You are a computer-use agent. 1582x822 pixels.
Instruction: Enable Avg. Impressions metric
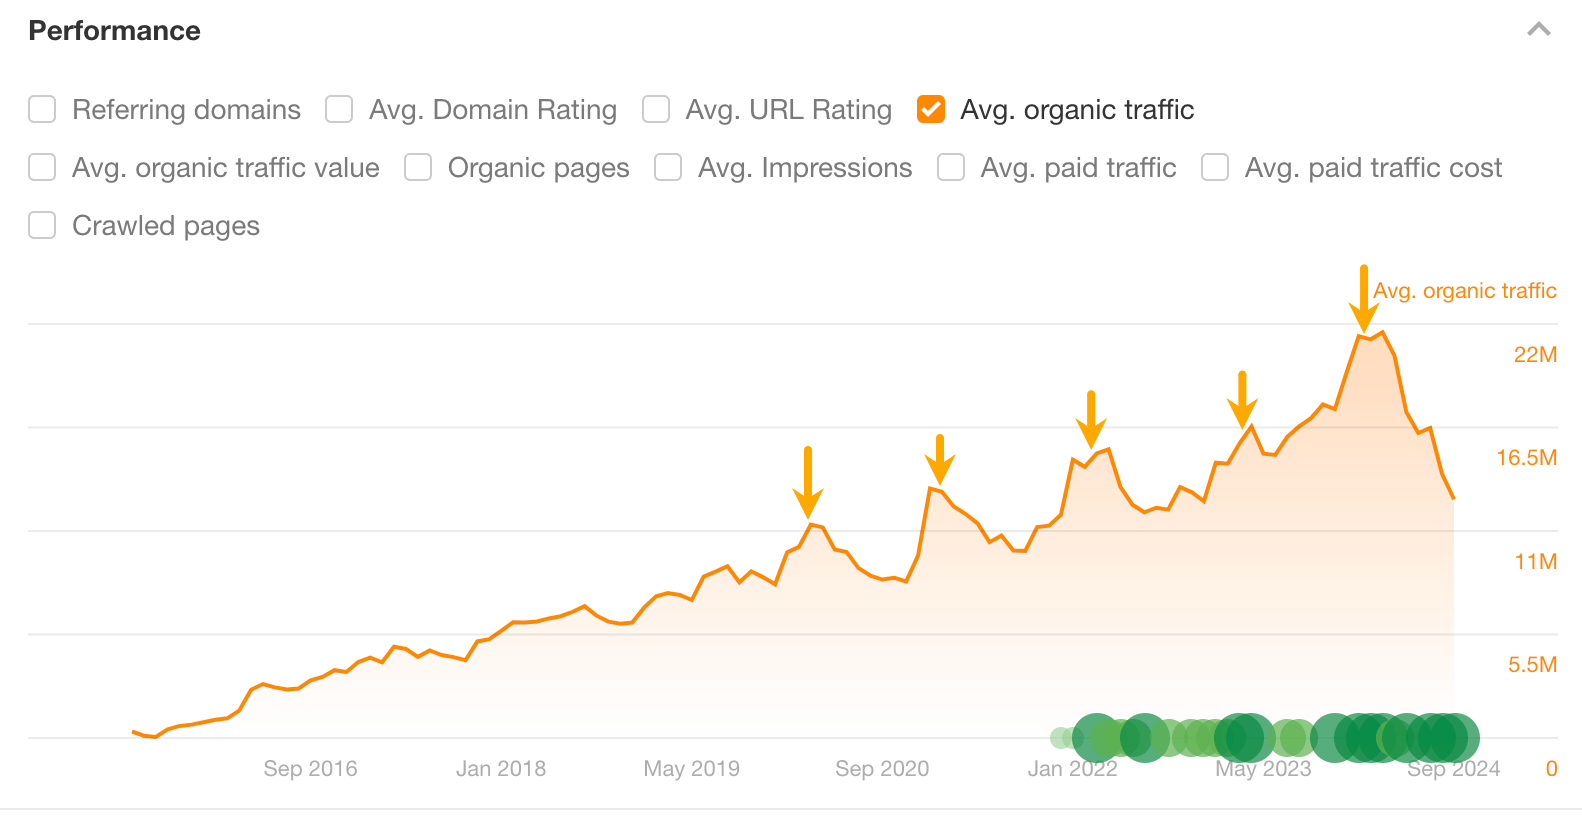[667, 167]
